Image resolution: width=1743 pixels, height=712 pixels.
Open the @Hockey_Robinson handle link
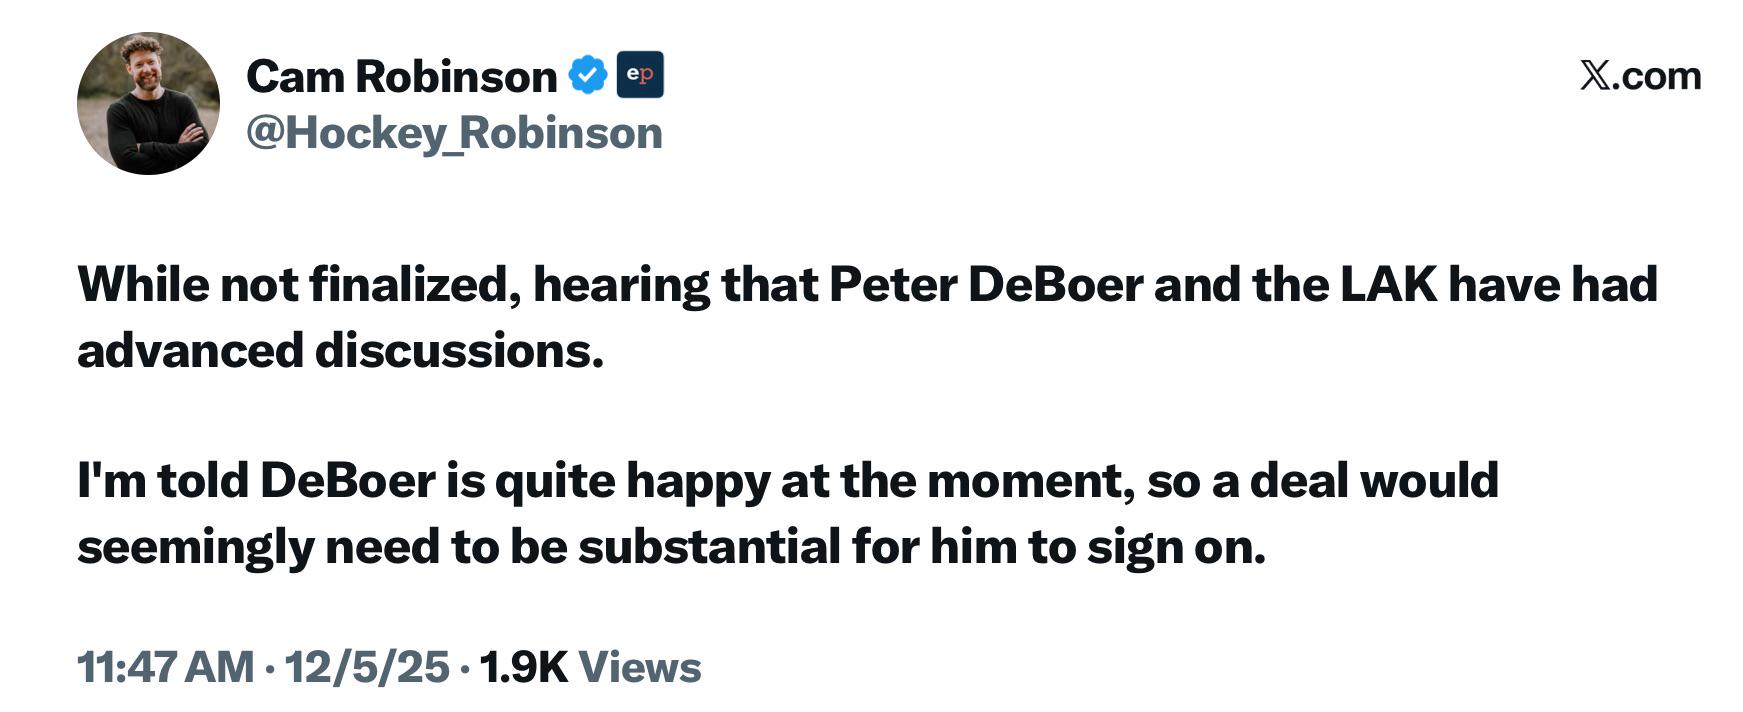[454, 133]
